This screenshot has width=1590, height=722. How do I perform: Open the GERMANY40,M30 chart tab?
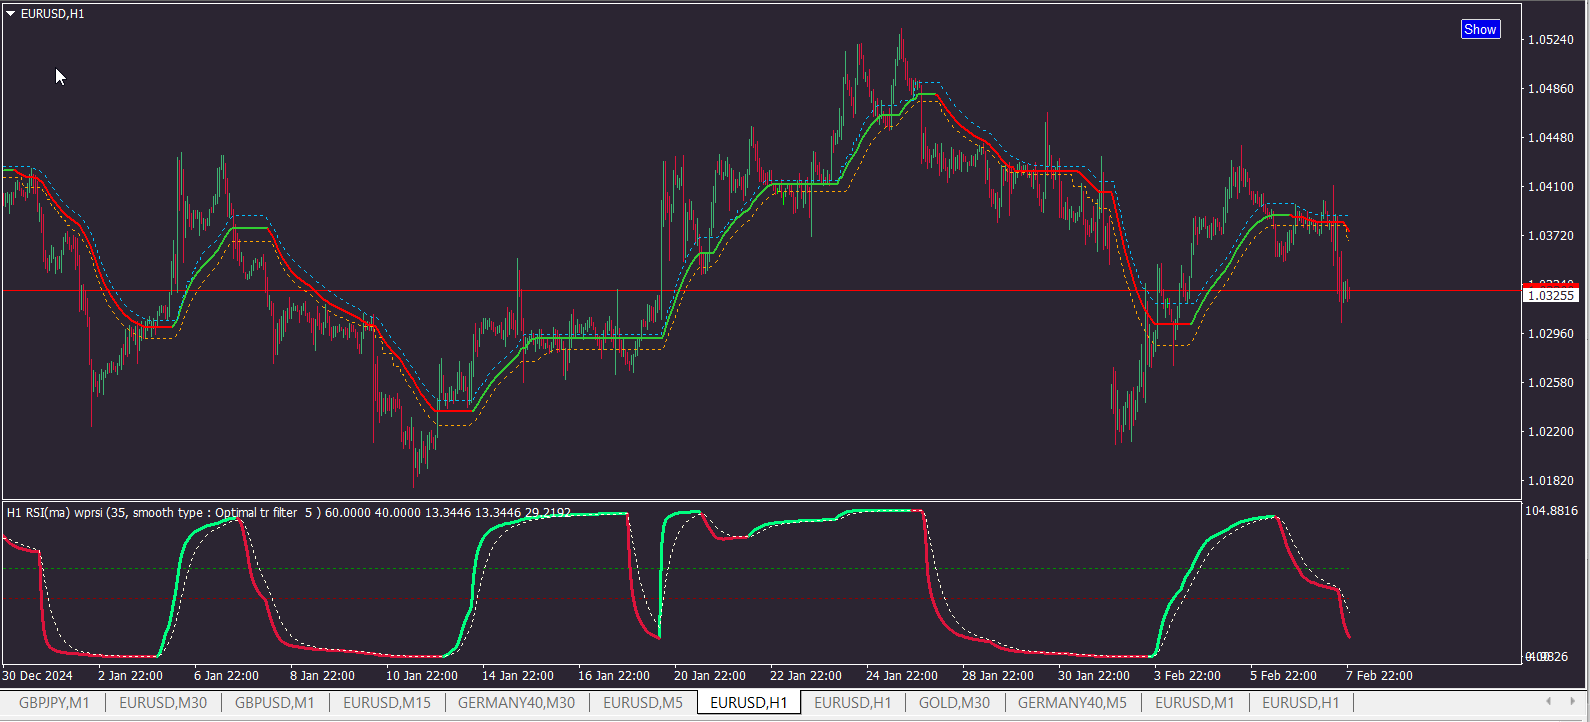tap(516, 703)
